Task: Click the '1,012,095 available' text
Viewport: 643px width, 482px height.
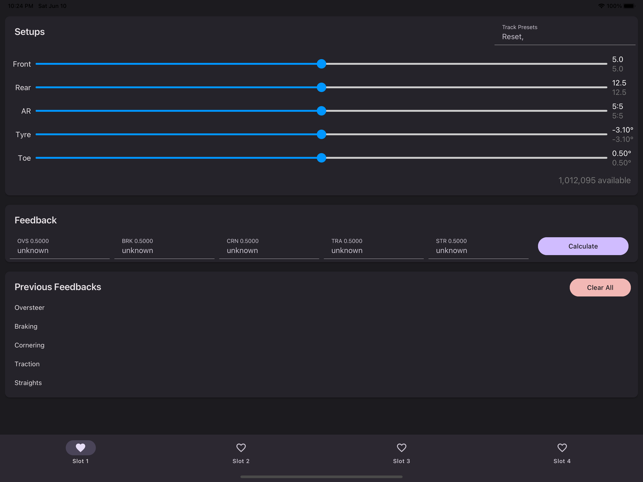Action: click(595, 180)
